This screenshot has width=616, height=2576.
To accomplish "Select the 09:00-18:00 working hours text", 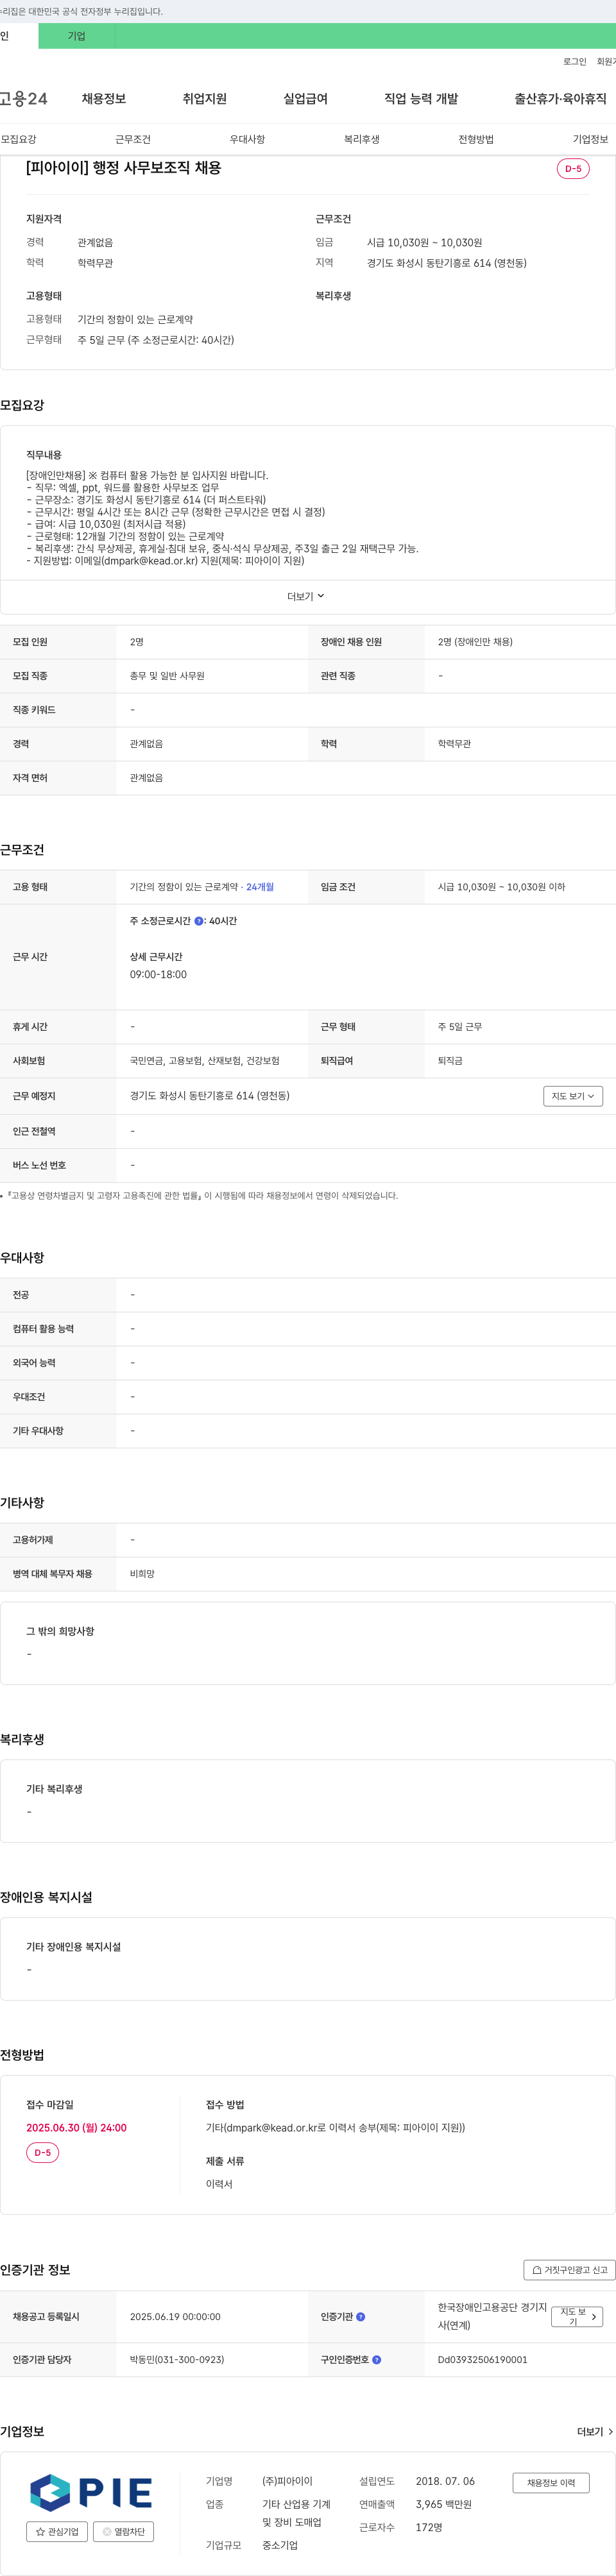I will coord(158,975).
